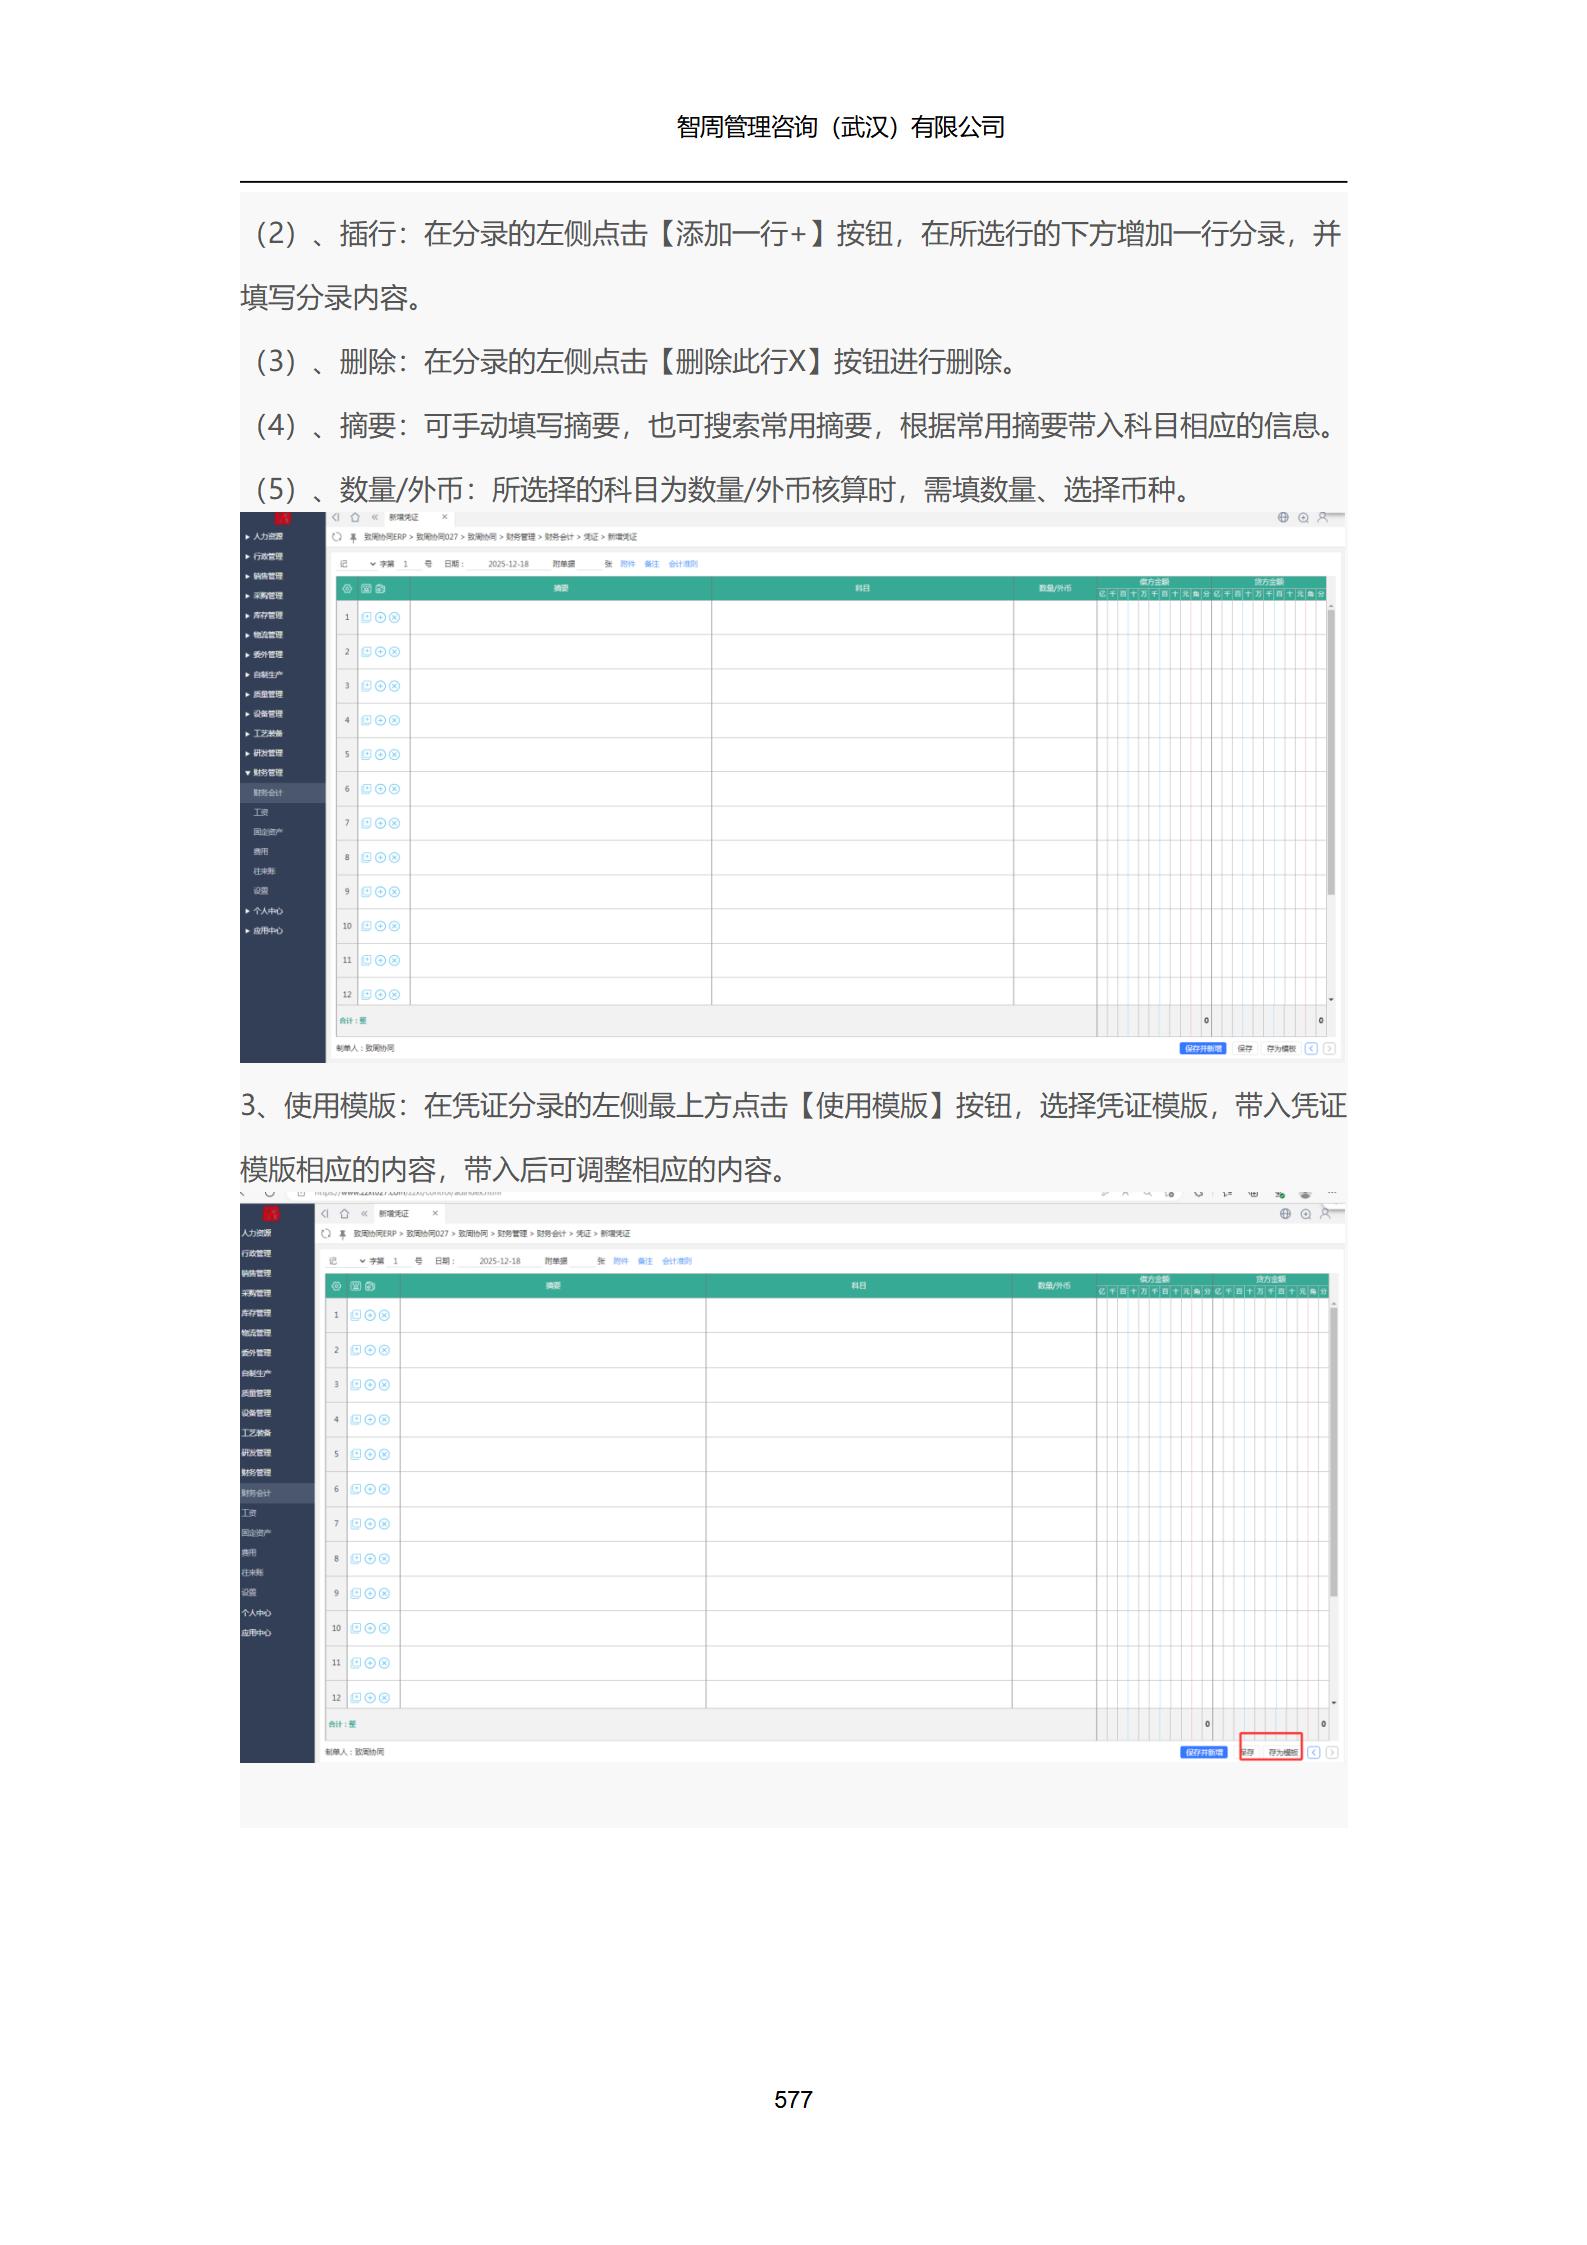Open 固定资产 in the first screenshot sidebar
This screenshot has height=2245, width=1587.
268,832
